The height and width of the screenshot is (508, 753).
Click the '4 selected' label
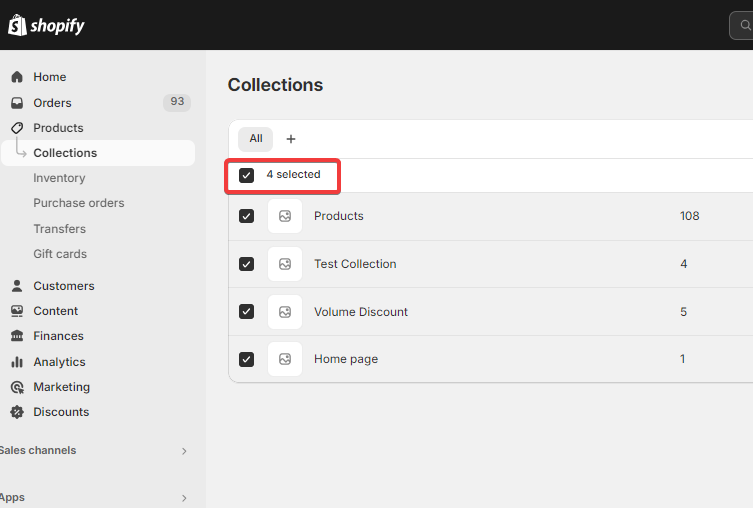(x=293, y=174)
